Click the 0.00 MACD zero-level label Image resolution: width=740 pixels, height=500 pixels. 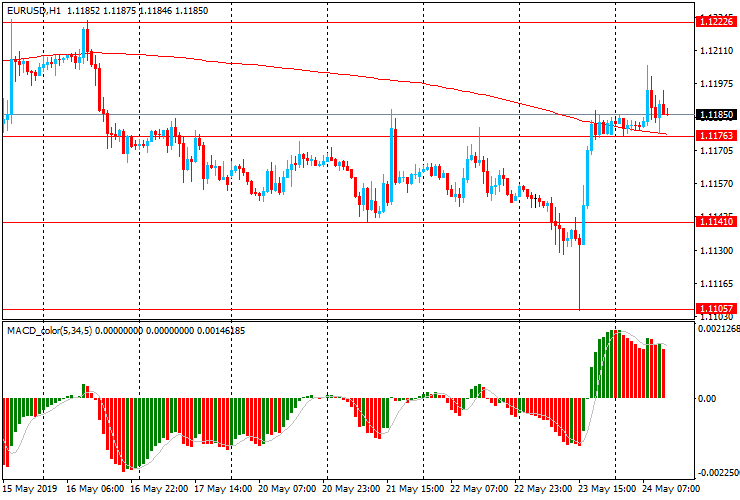point(708,398)
